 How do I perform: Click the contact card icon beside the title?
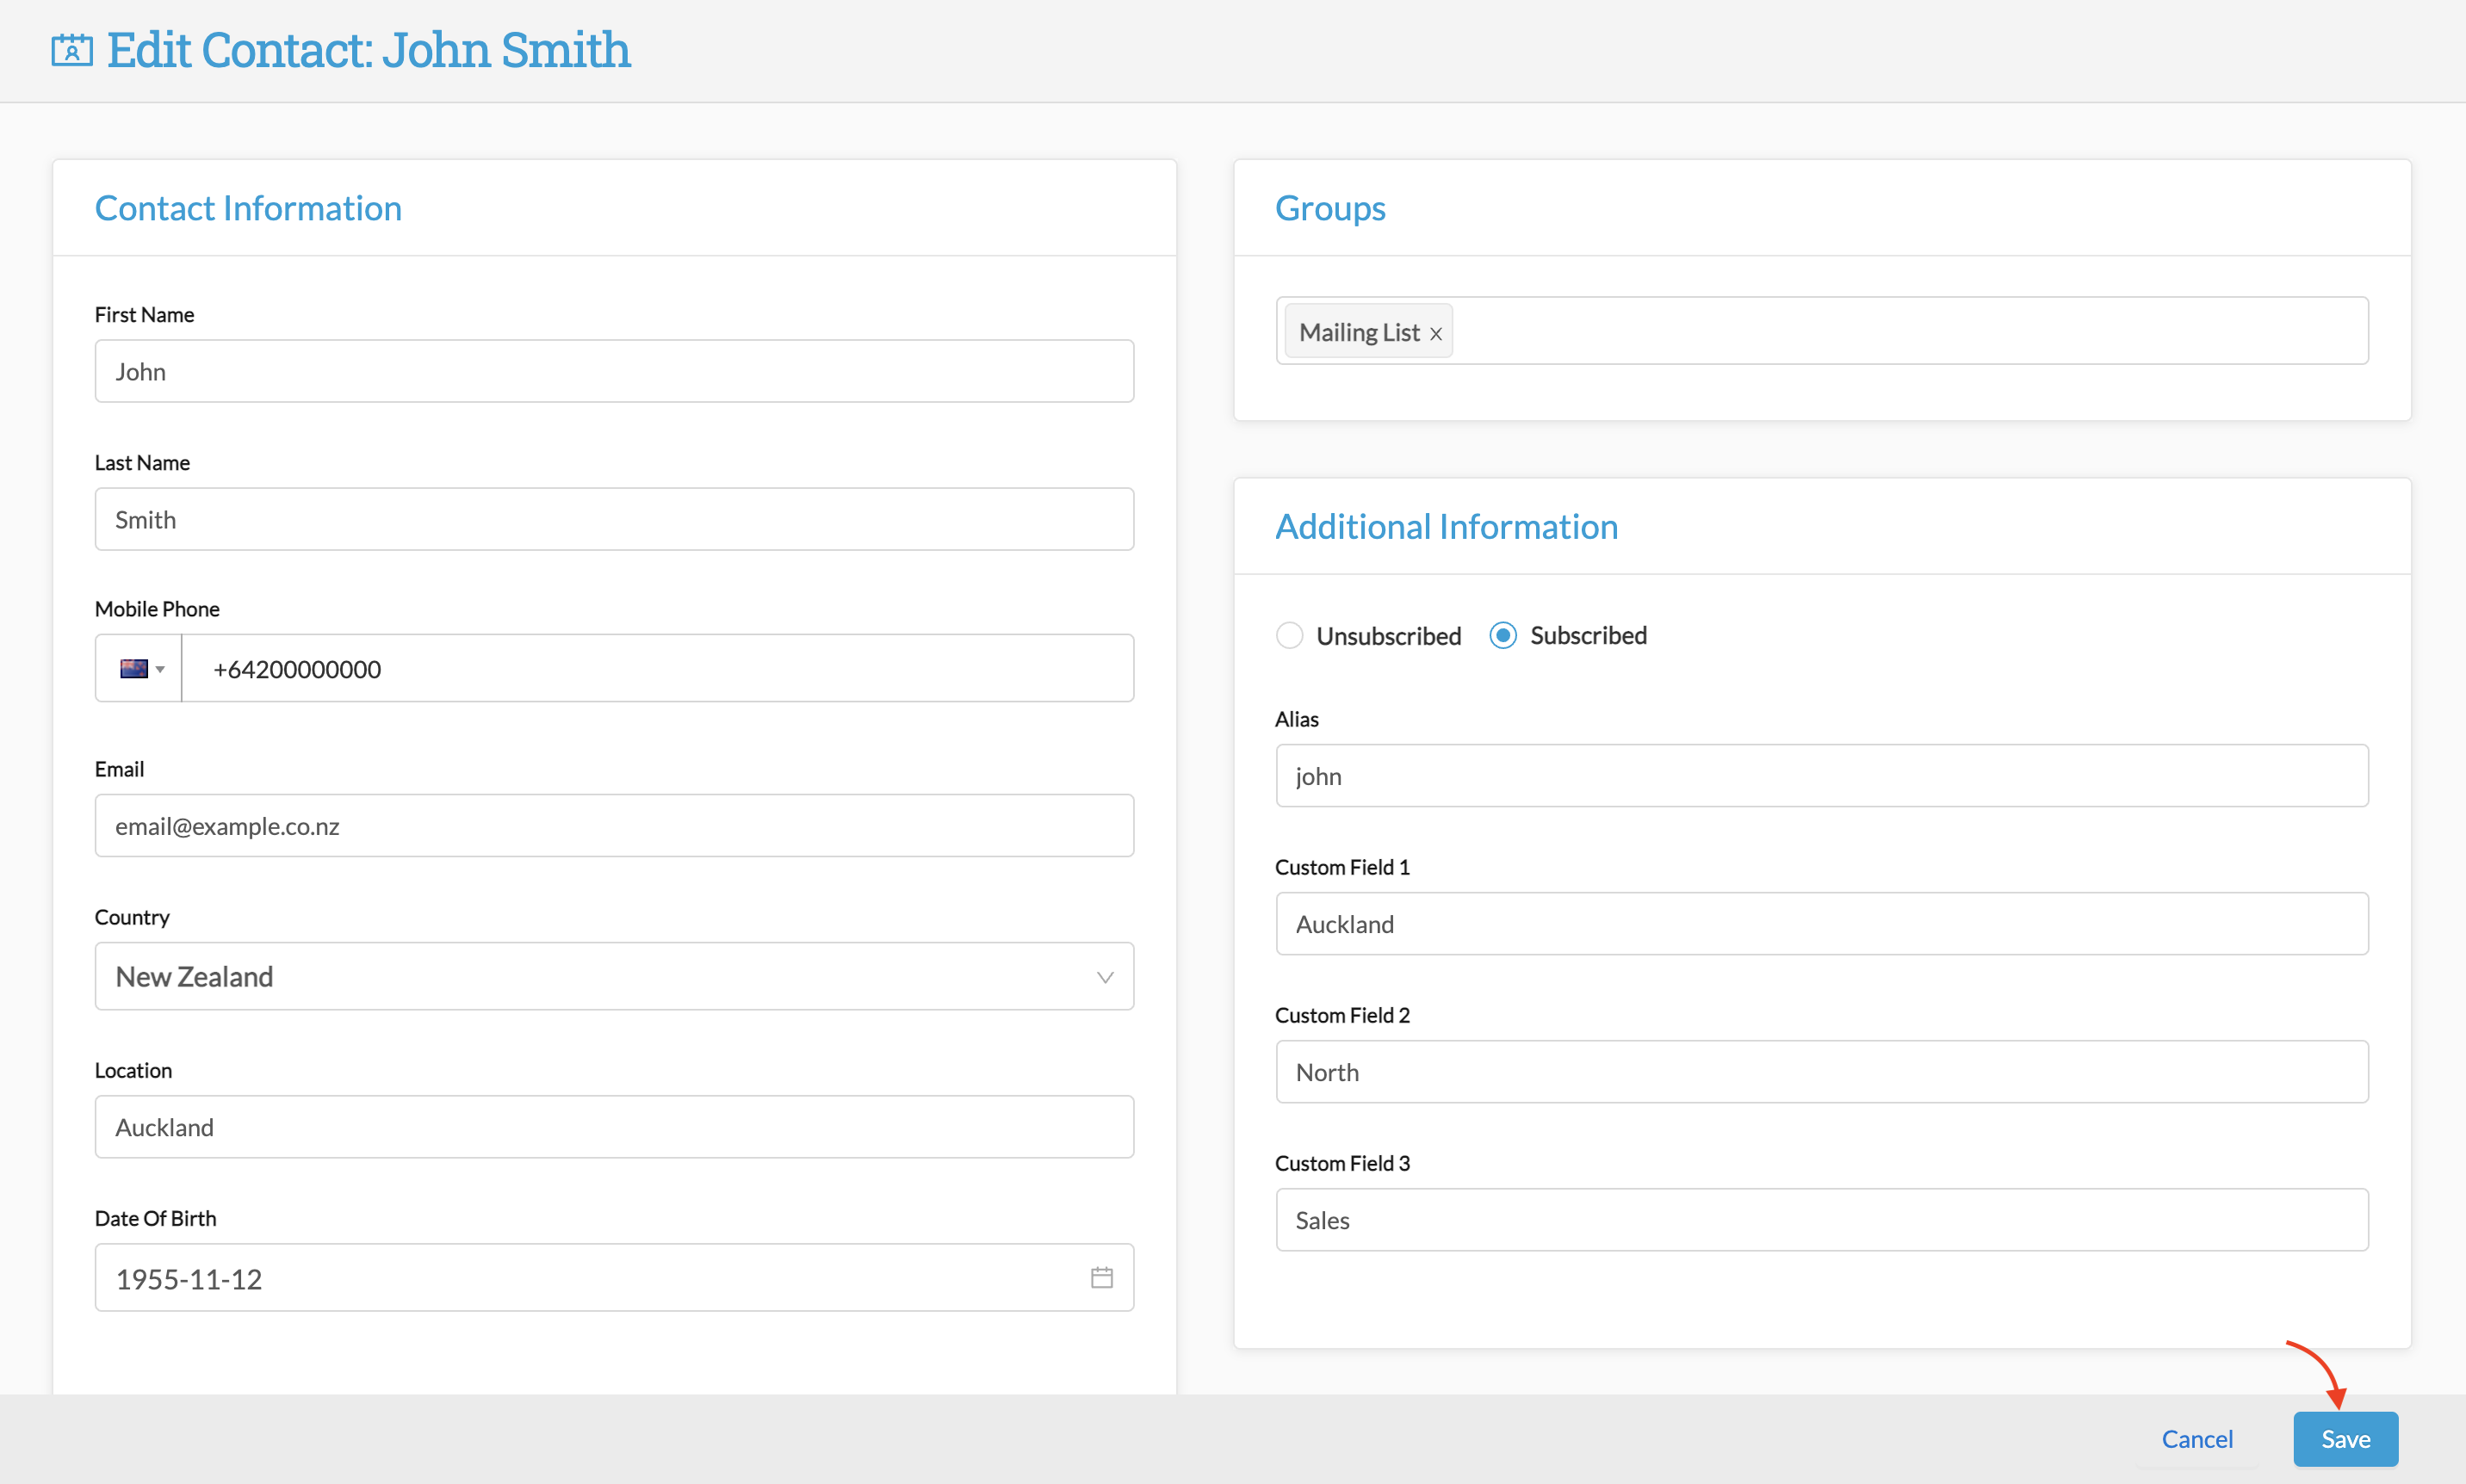[72, 50]
